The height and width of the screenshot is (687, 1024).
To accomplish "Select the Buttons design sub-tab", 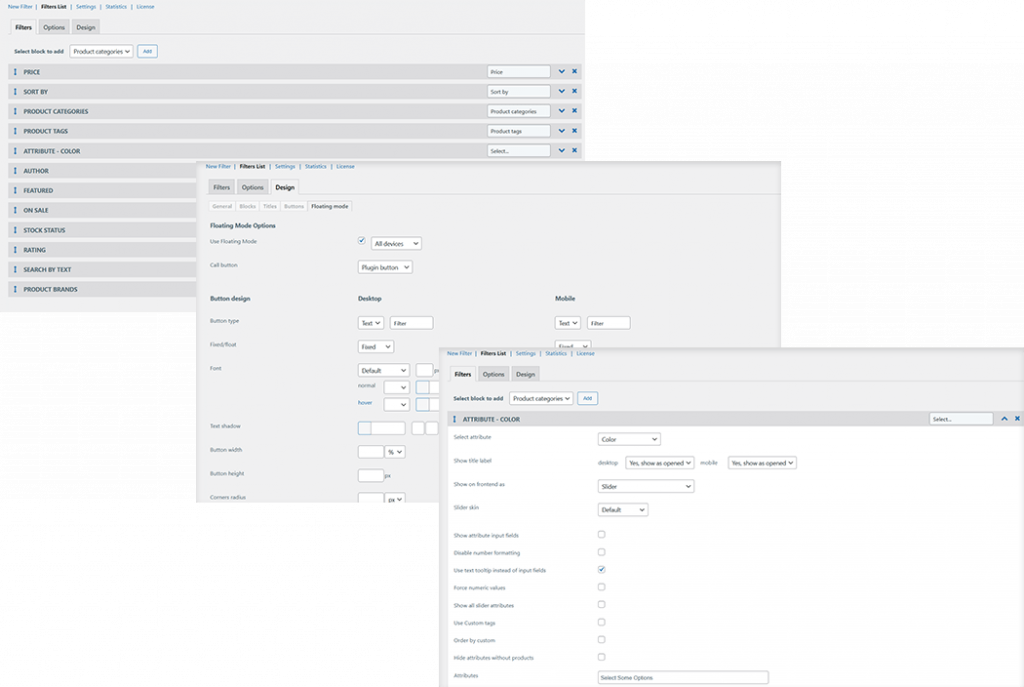I will pyautogui.click(x=294, y=206).
